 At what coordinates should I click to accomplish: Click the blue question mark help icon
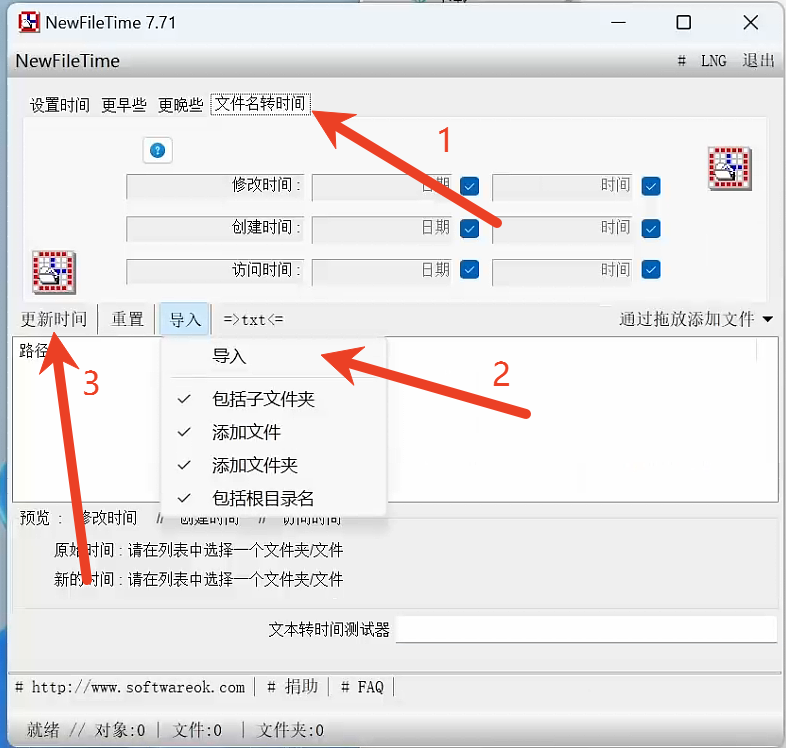tap(157, 150)
